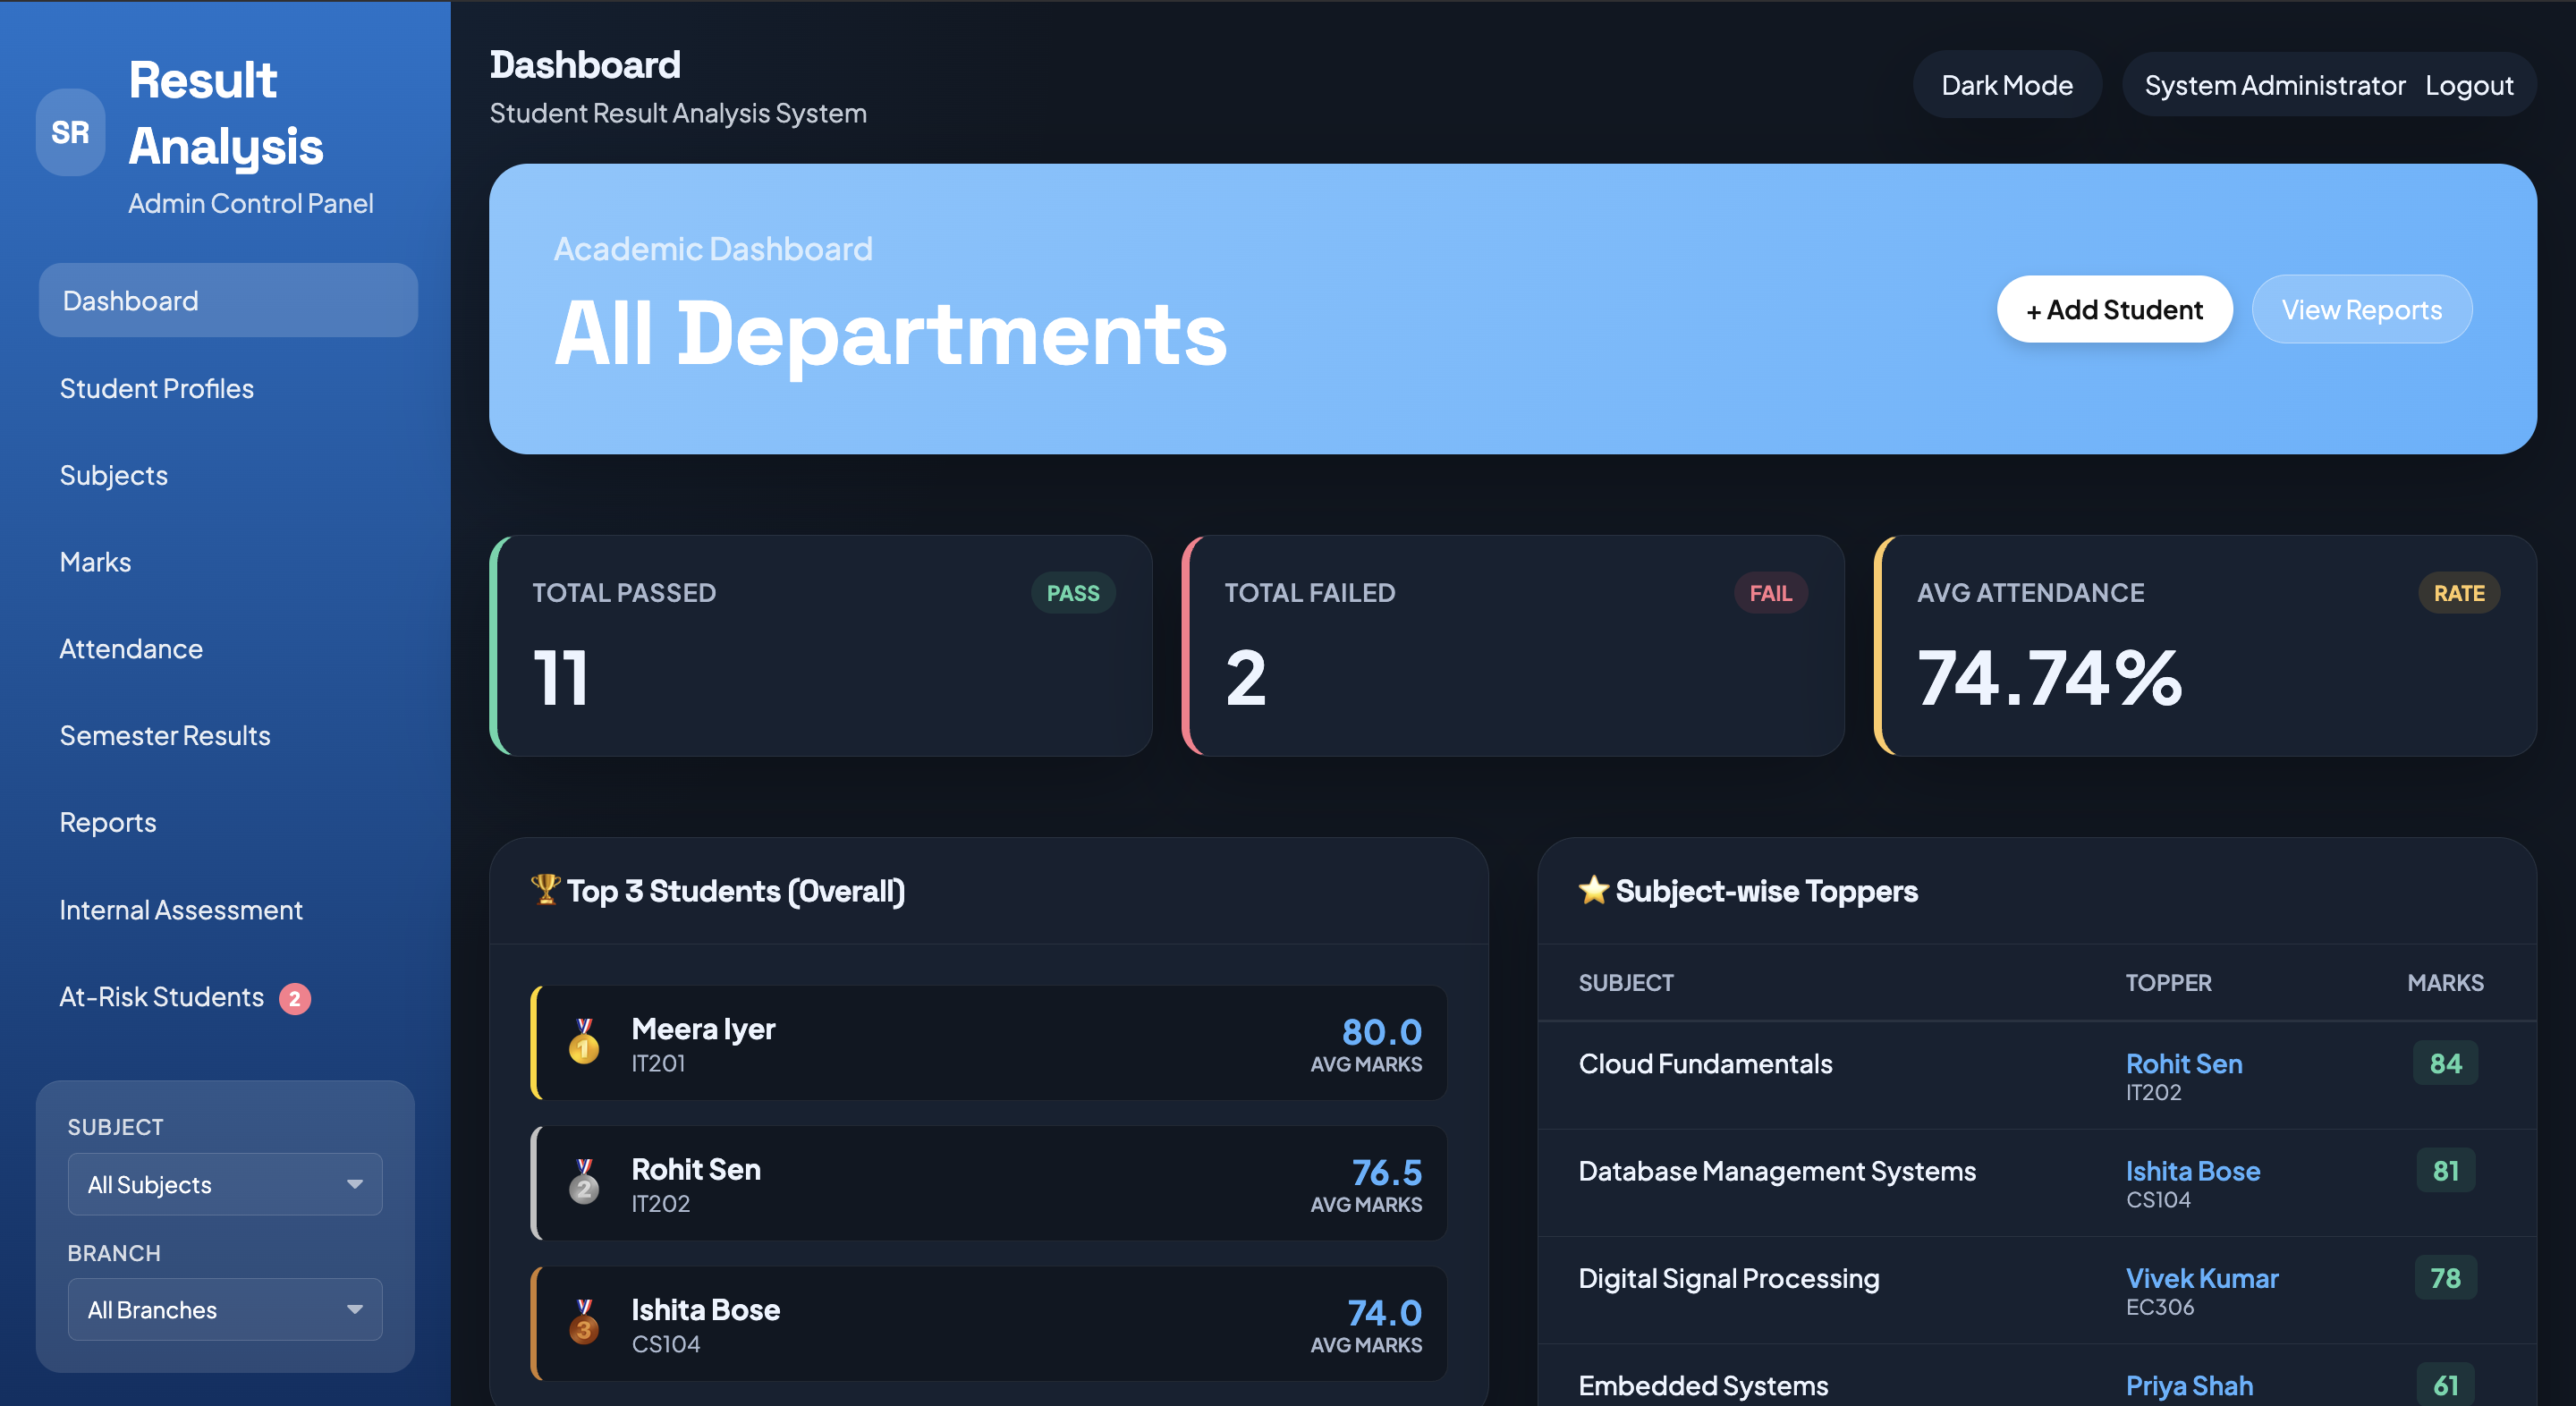Click the Digital Signal Processing cell
The image size is (2576, 1406).
pos(1729,1278)
